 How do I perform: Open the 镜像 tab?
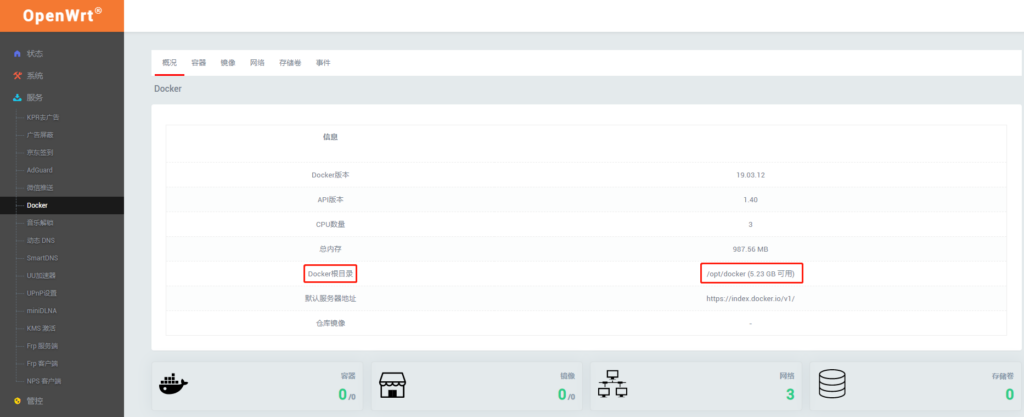(228, 63)
